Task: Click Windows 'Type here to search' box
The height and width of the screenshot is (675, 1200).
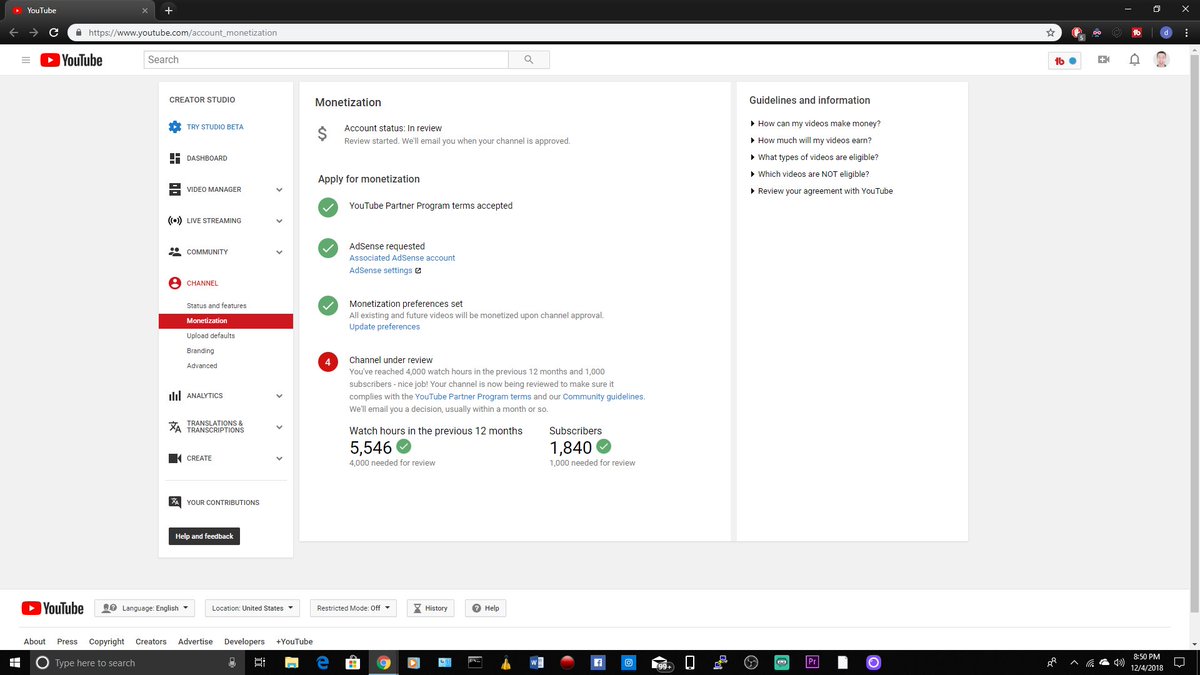Action: [x=138, y=662]
